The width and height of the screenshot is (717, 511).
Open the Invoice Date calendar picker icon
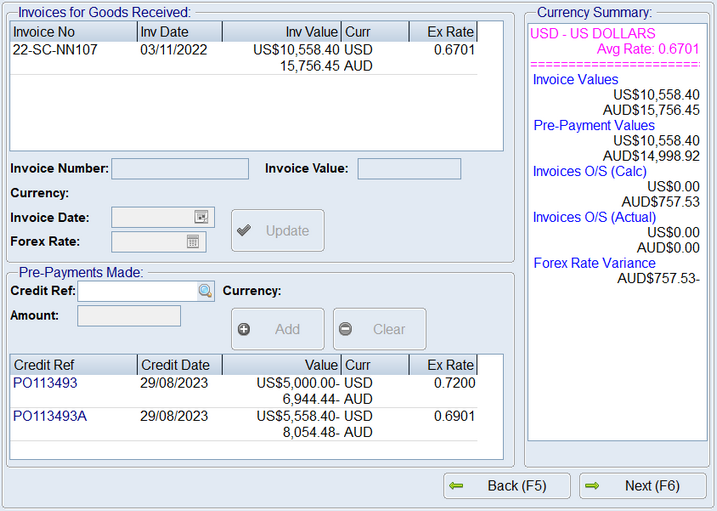click(200, 217)
